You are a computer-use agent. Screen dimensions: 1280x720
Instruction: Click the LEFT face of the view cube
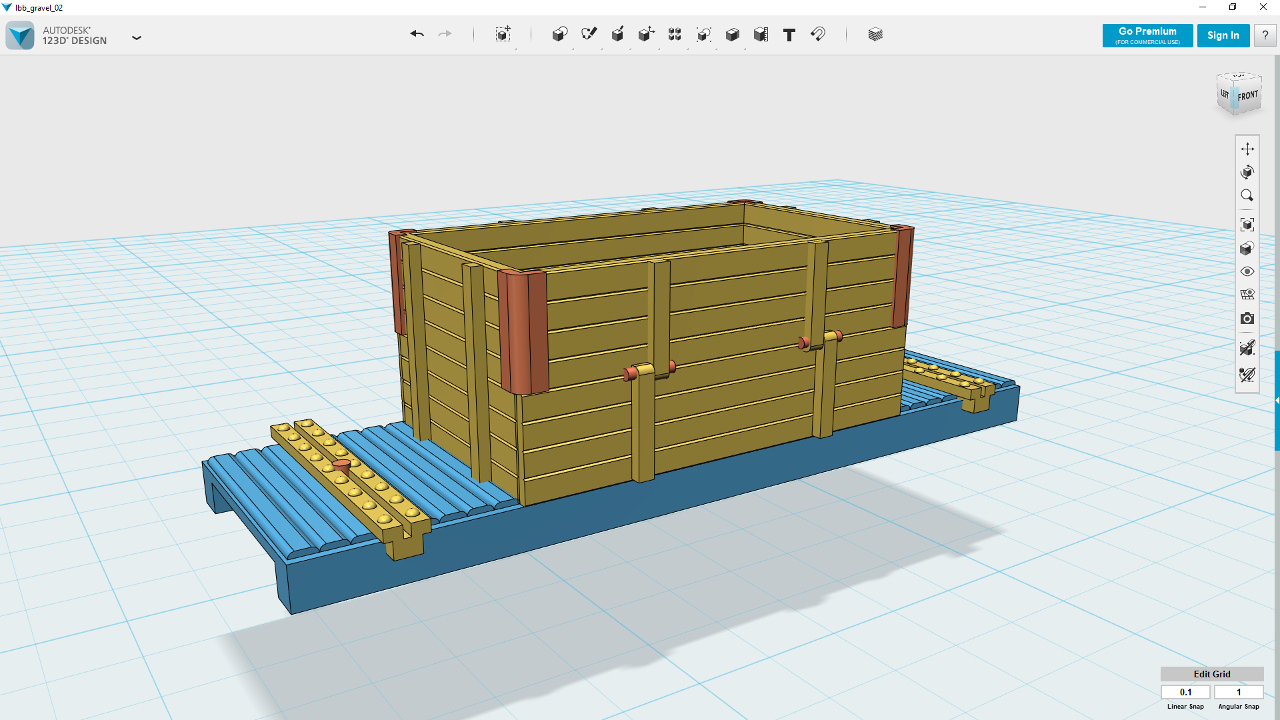pos(1225,94)
